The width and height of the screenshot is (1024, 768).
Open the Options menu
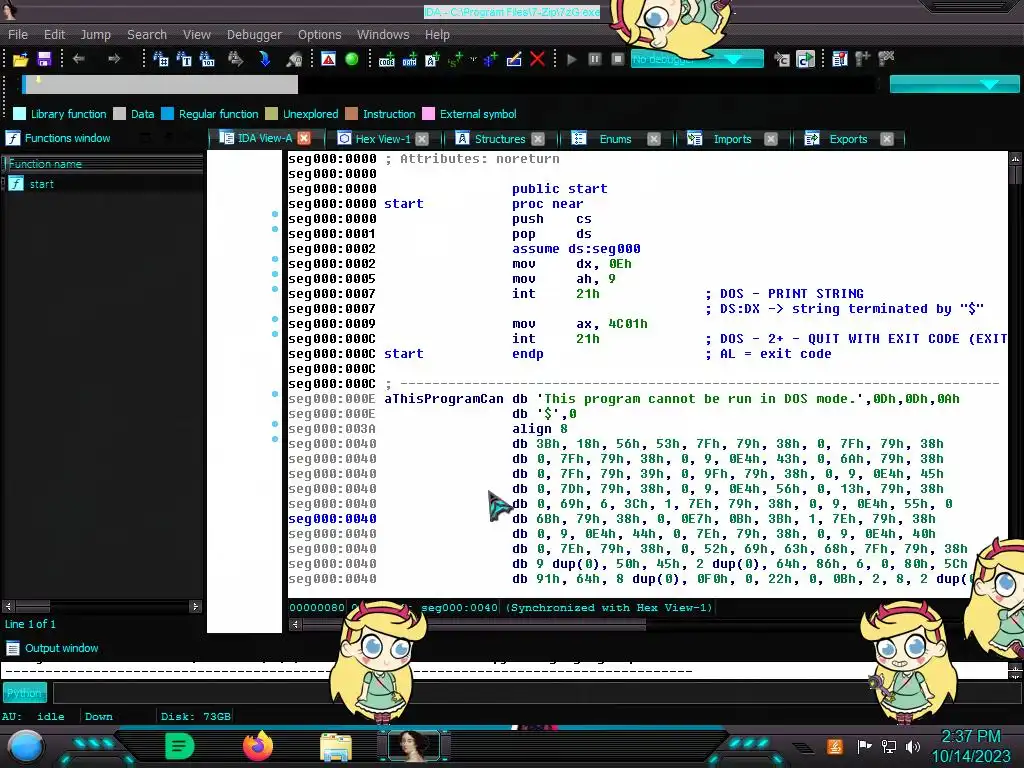tap(319, 35)
